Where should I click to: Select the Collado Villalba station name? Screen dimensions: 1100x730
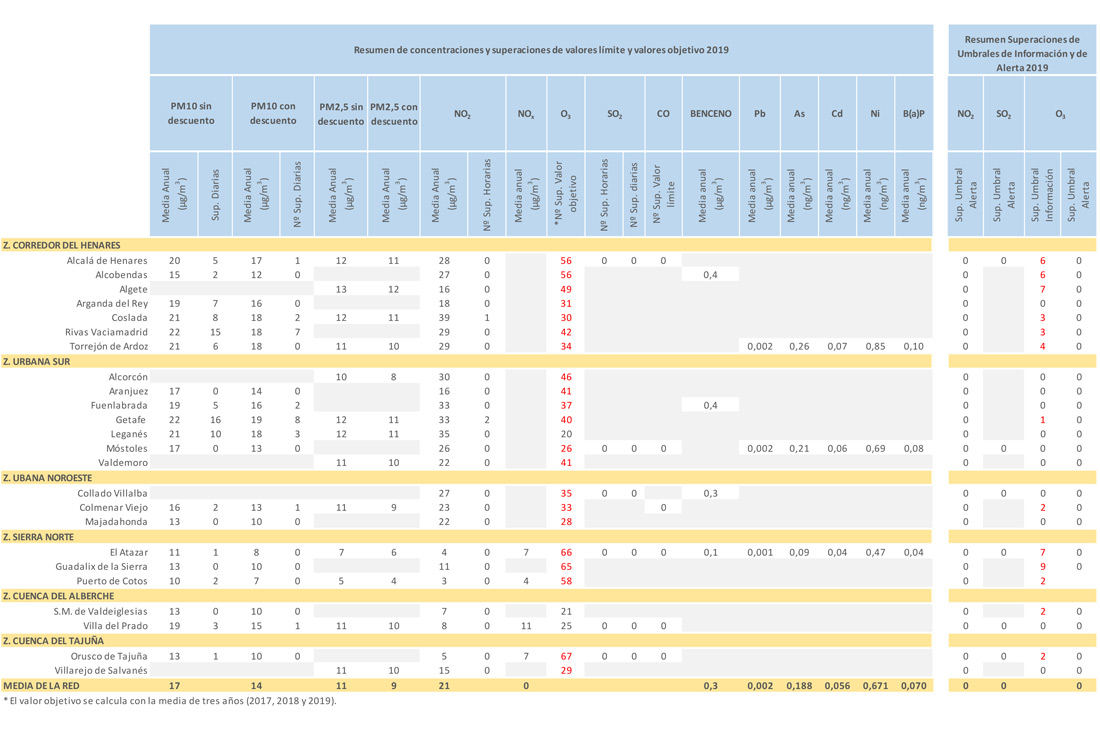[x=113, y=494]
